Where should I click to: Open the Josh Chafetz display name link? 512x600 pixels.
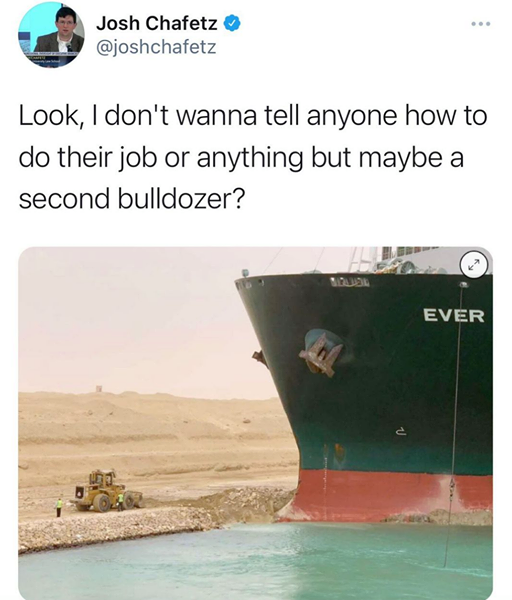tap(157, 23)
